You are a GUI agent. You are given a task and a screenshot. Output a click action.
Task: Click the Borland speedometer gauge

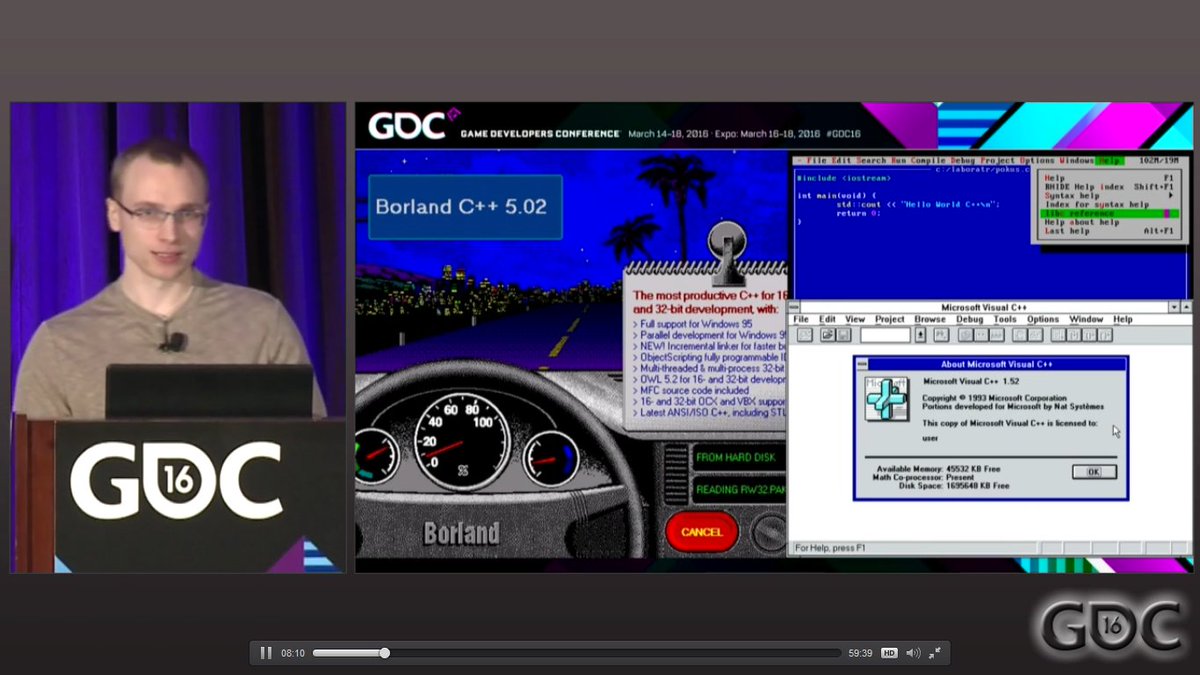461,439
